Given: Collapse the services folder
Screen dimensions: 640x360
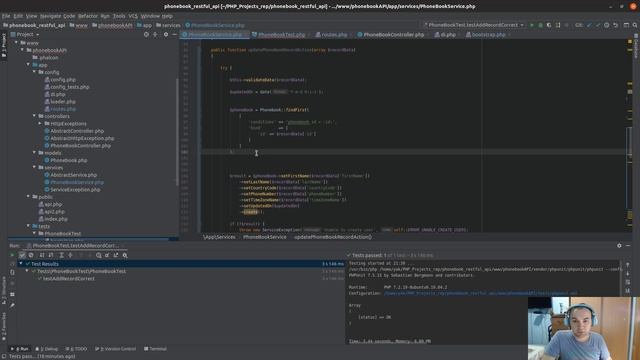Looking at the screenshot, I should pos(34,167).
